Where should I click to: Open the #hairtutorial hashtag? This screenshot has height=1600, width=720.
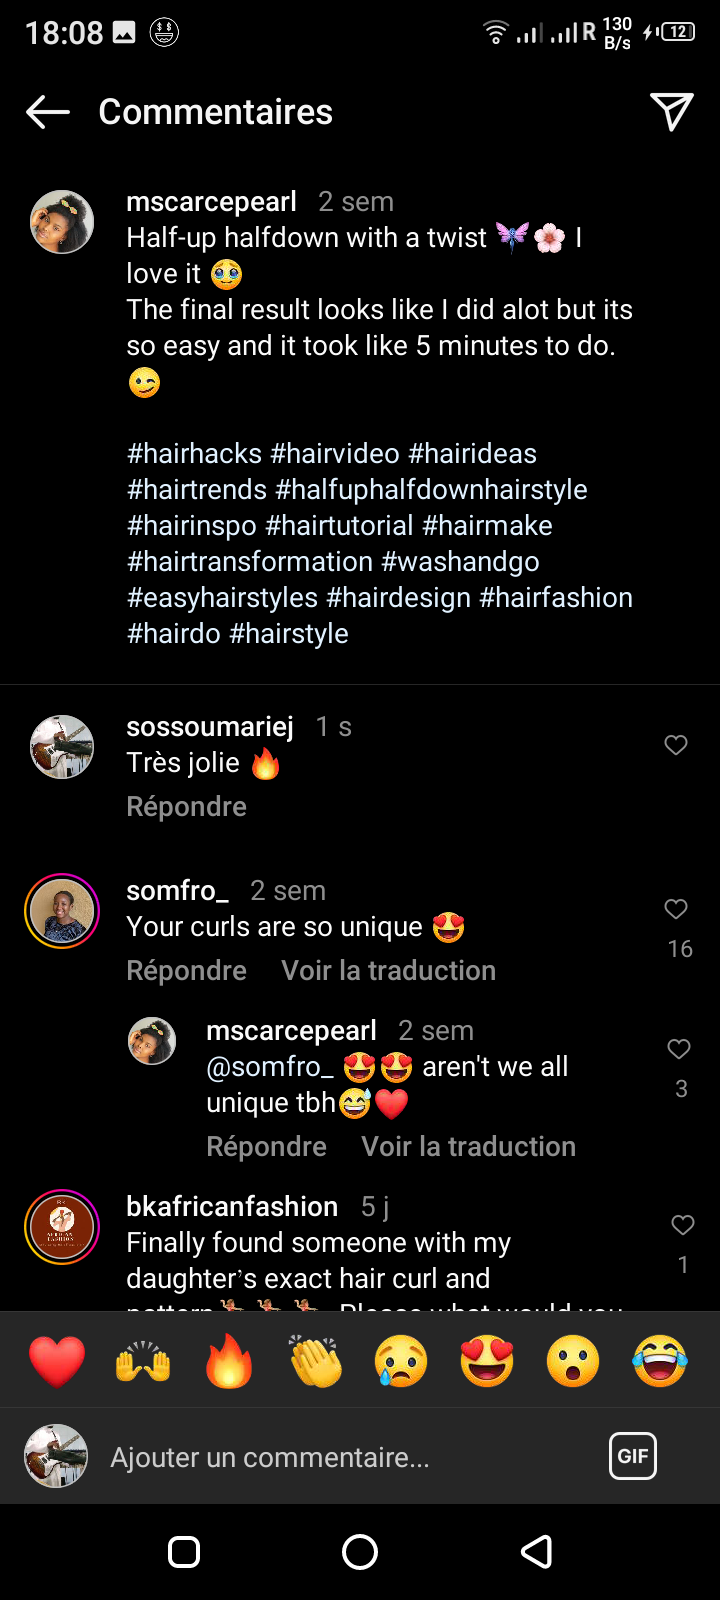point(339,526)
